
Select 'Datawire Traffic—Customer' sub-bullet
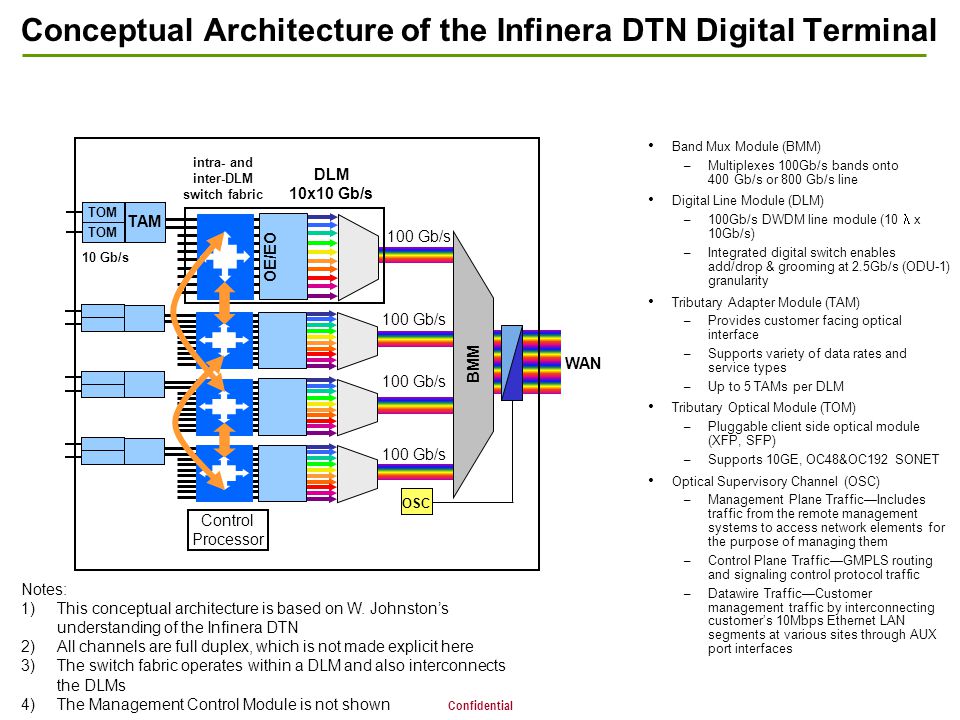pyautogui.click(x=822, y=621)
